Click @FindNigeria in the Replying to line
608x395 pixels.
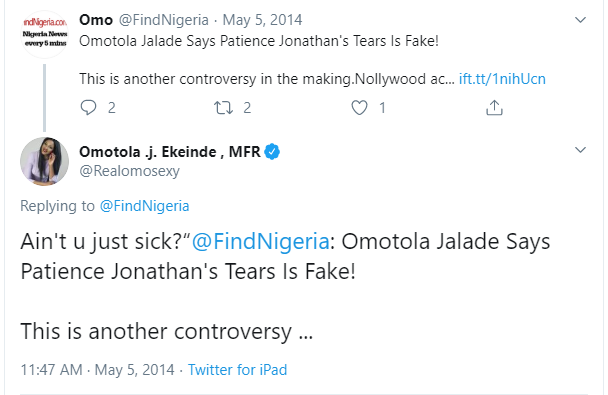tap(145, 206)
